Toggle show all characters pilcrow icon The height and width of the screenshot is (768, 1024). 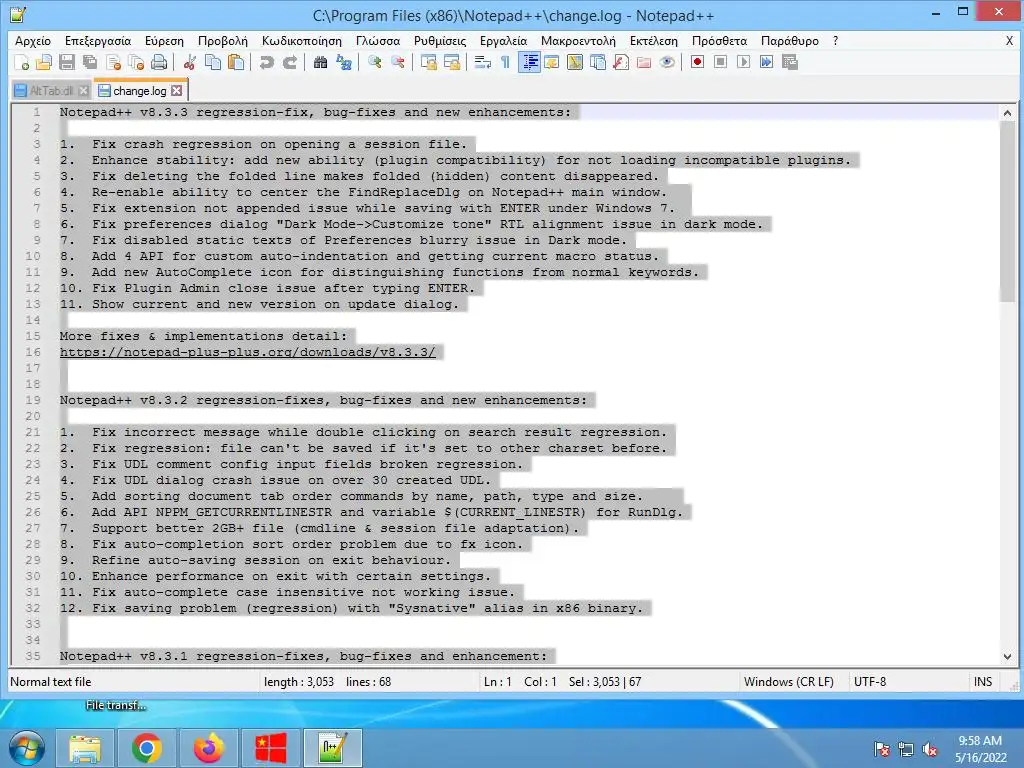tap(505, 62)
